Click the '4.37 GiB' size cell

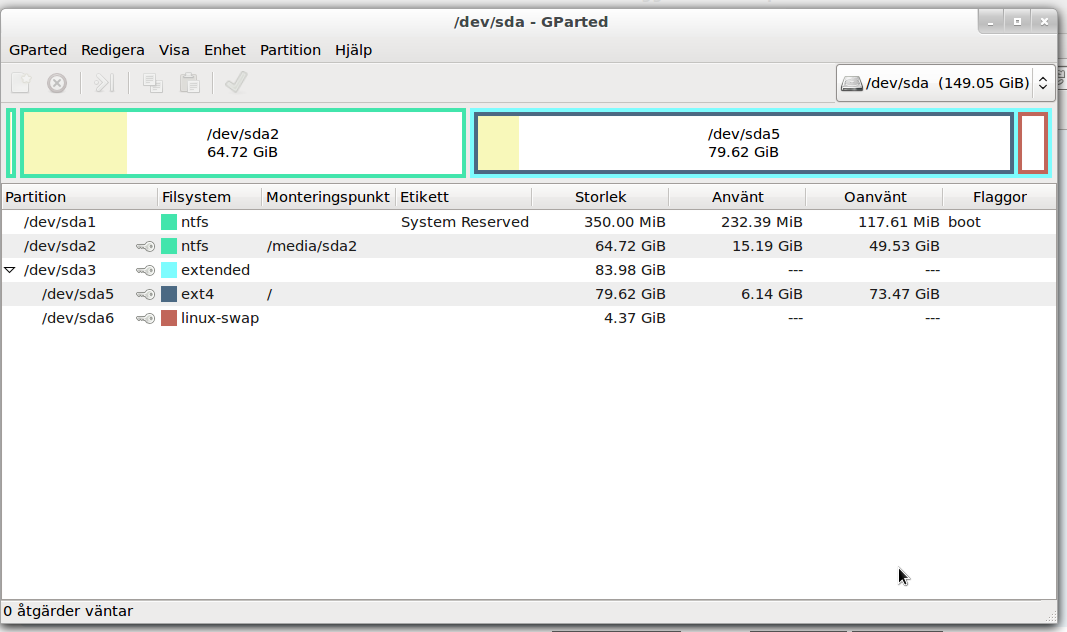click(x=635, y=318)
